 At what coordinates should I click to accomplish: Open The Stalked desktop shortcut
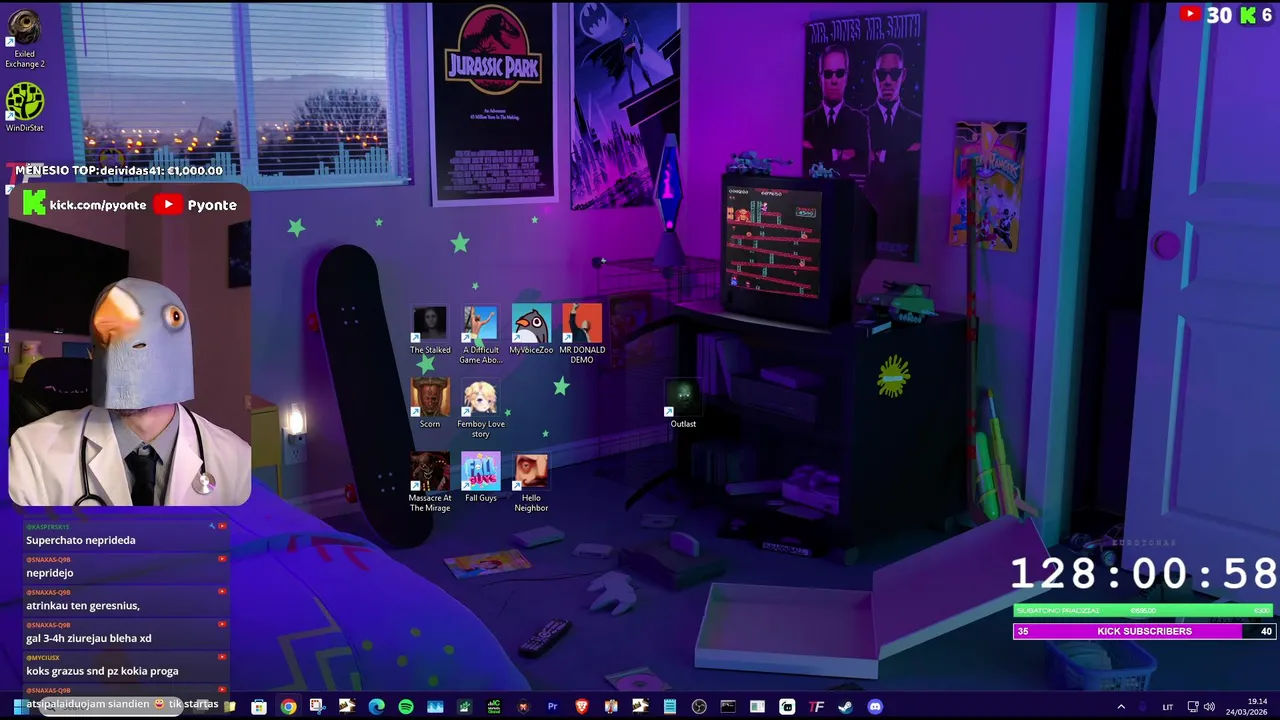tap(430, 331)
